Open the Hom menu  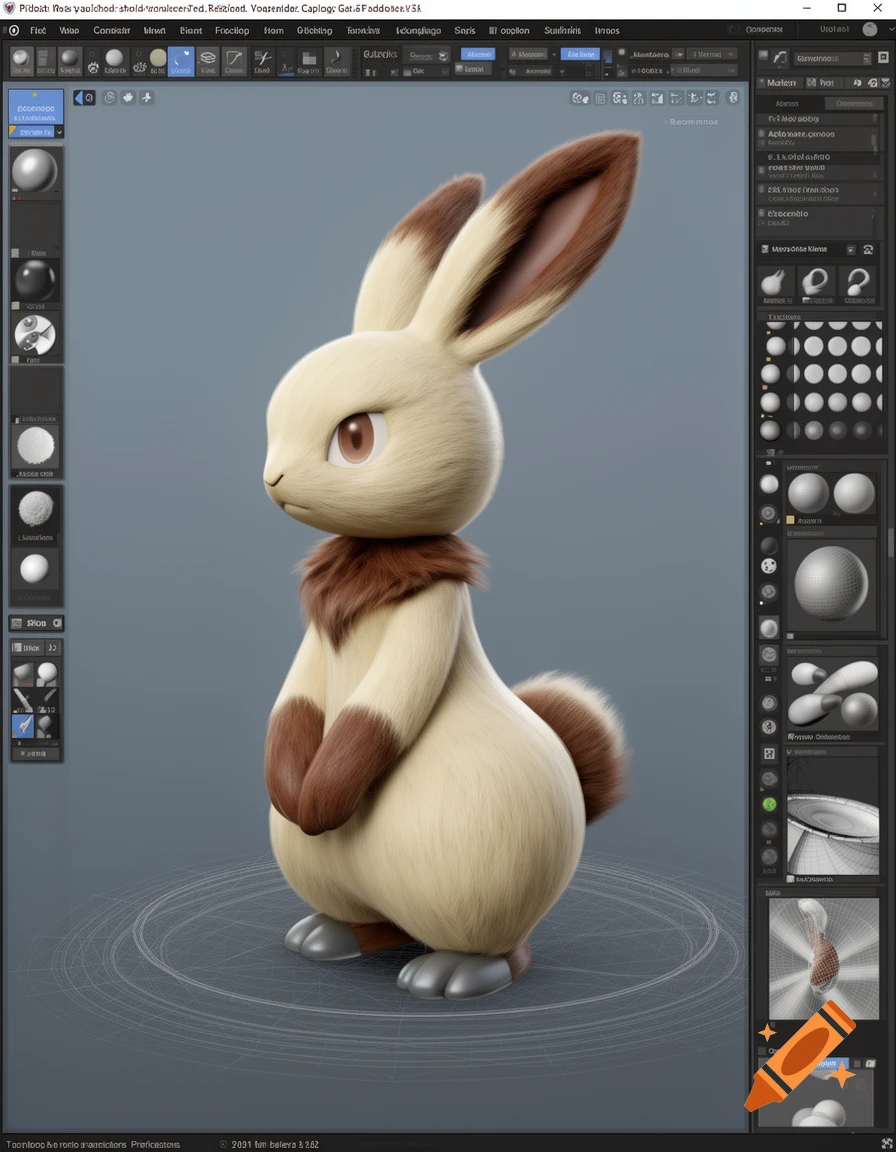click(274, 30)
